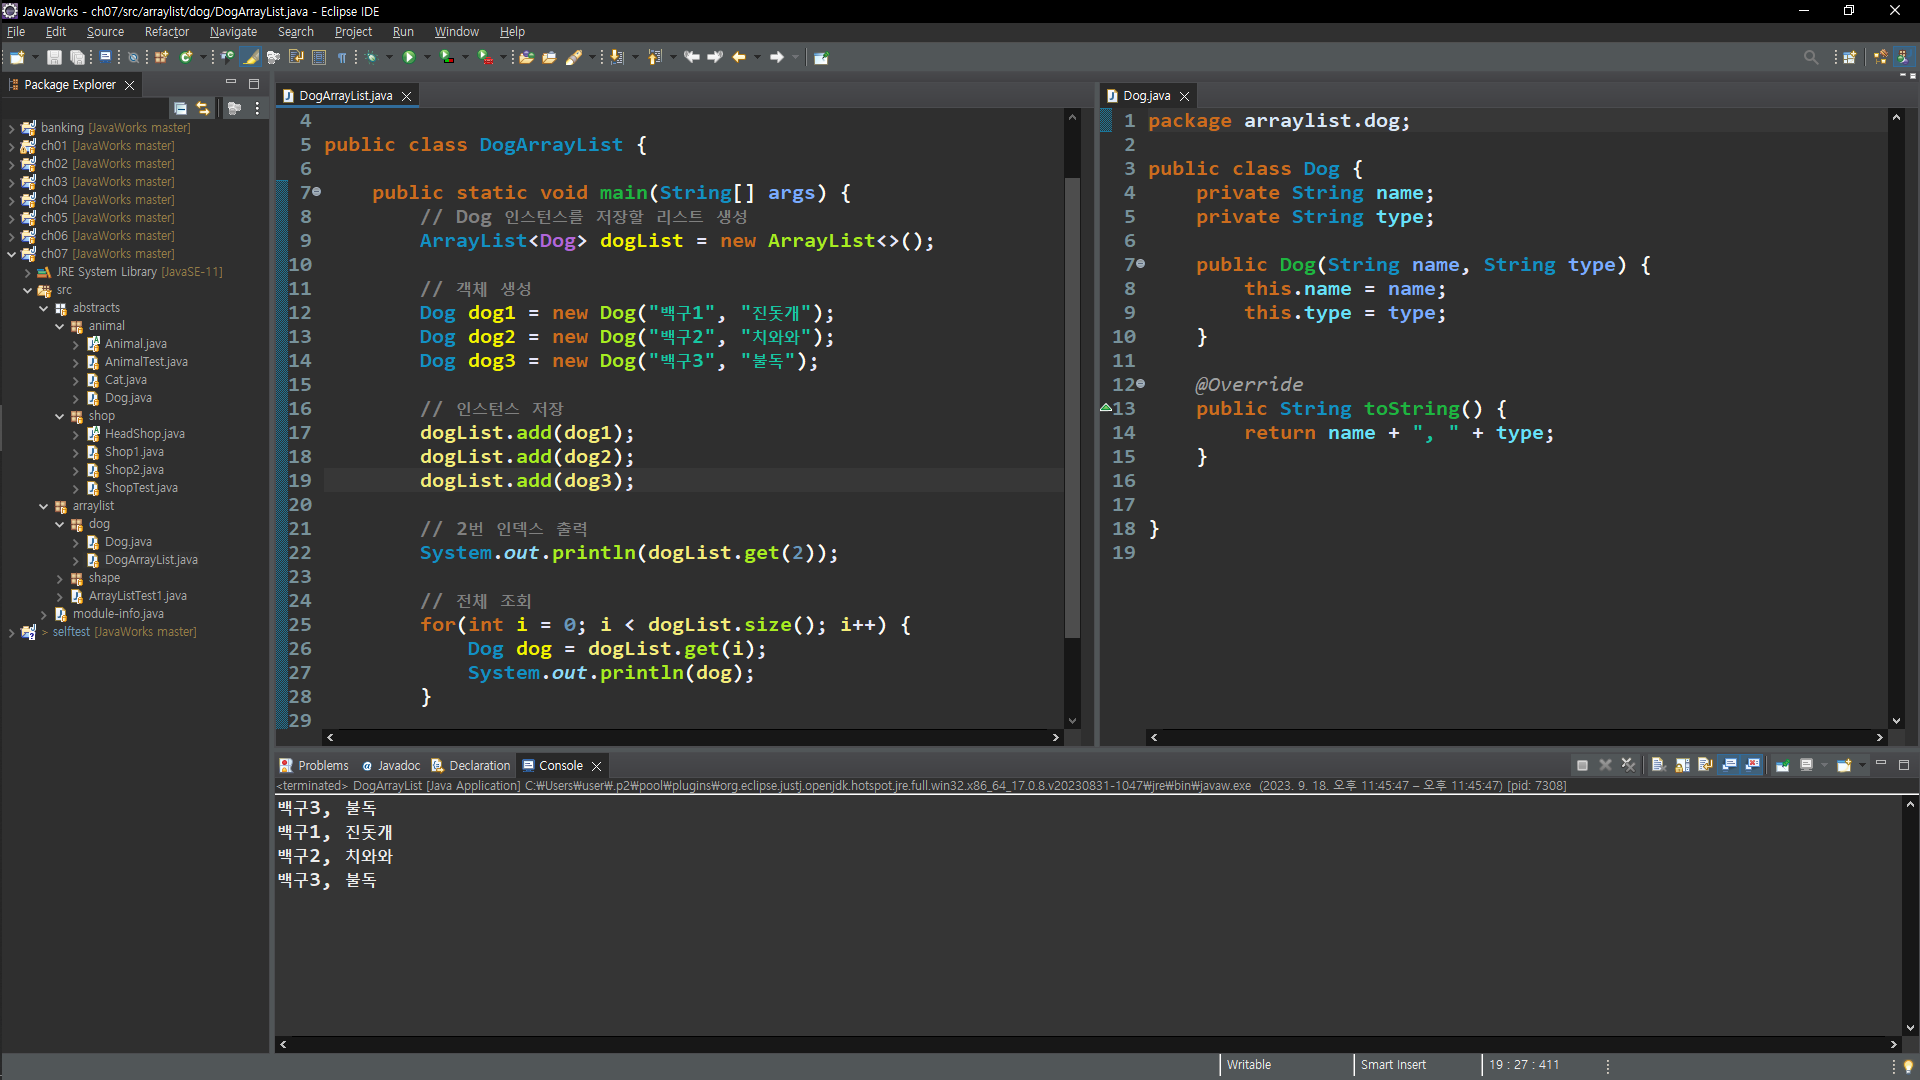Image resolution: width=1920 pixels, height=1080 pixels.
Task: Click the toolbar search magnifier icon
Action: tap(1810, 57)
